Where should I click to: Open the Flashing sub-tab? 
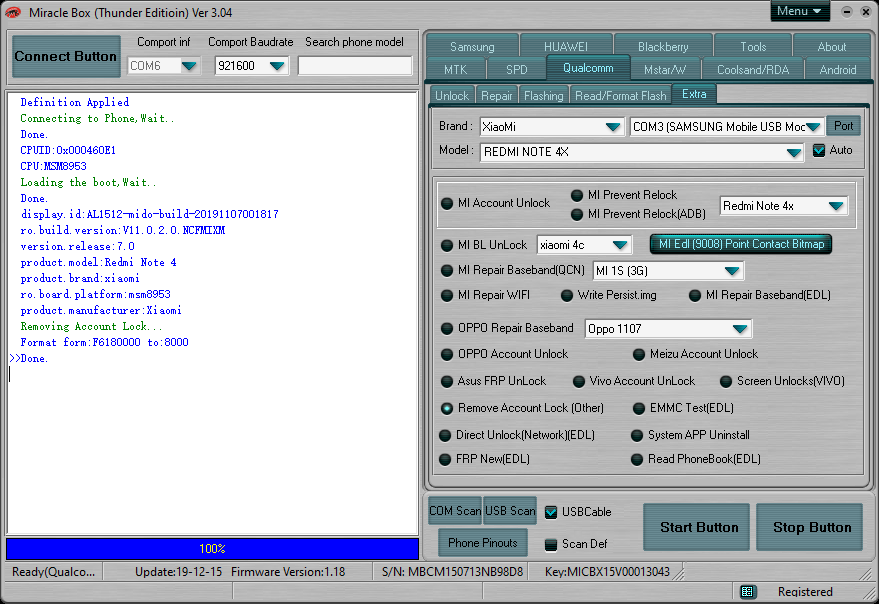[543, 95]
